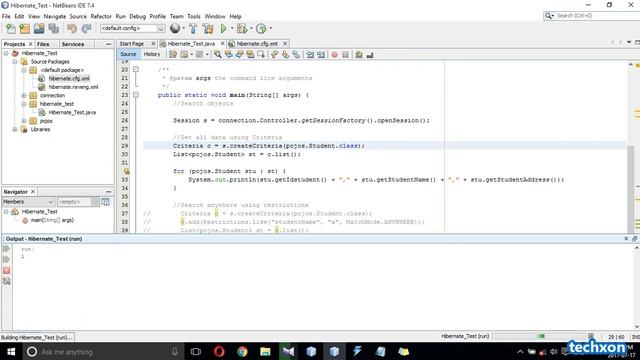Click the Output settings icon below Stop
The height and width of the screenshot is (360, 640).
7,281
